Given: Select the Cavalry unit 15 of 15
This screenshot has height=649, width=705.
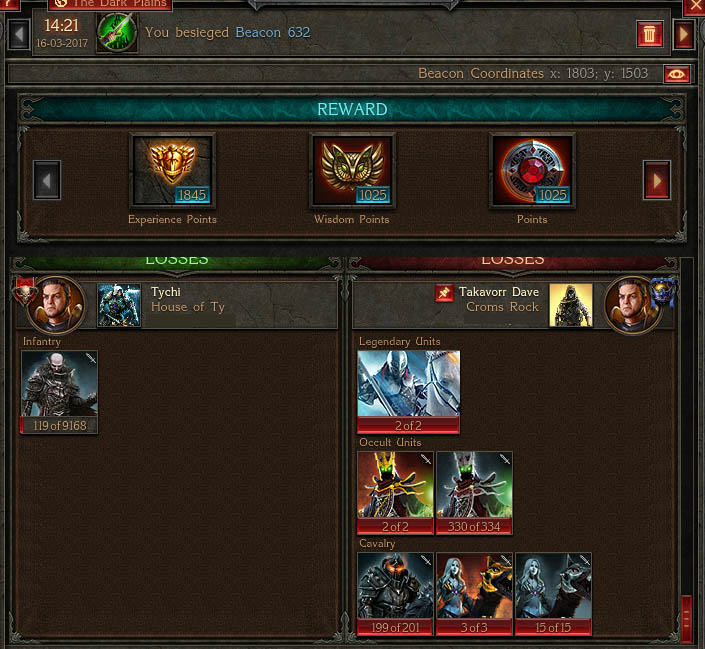Looking at the screenshot, I should (553, 594).
